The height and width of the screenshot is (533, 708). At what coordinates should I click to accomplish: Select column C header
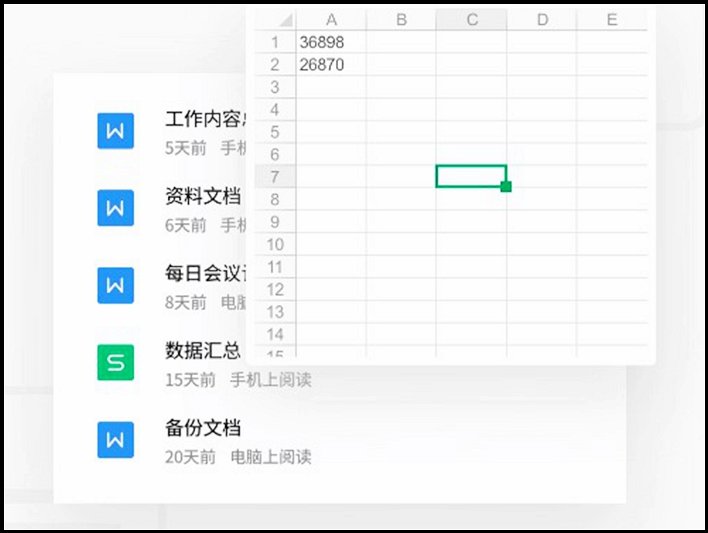click(471, 20)
